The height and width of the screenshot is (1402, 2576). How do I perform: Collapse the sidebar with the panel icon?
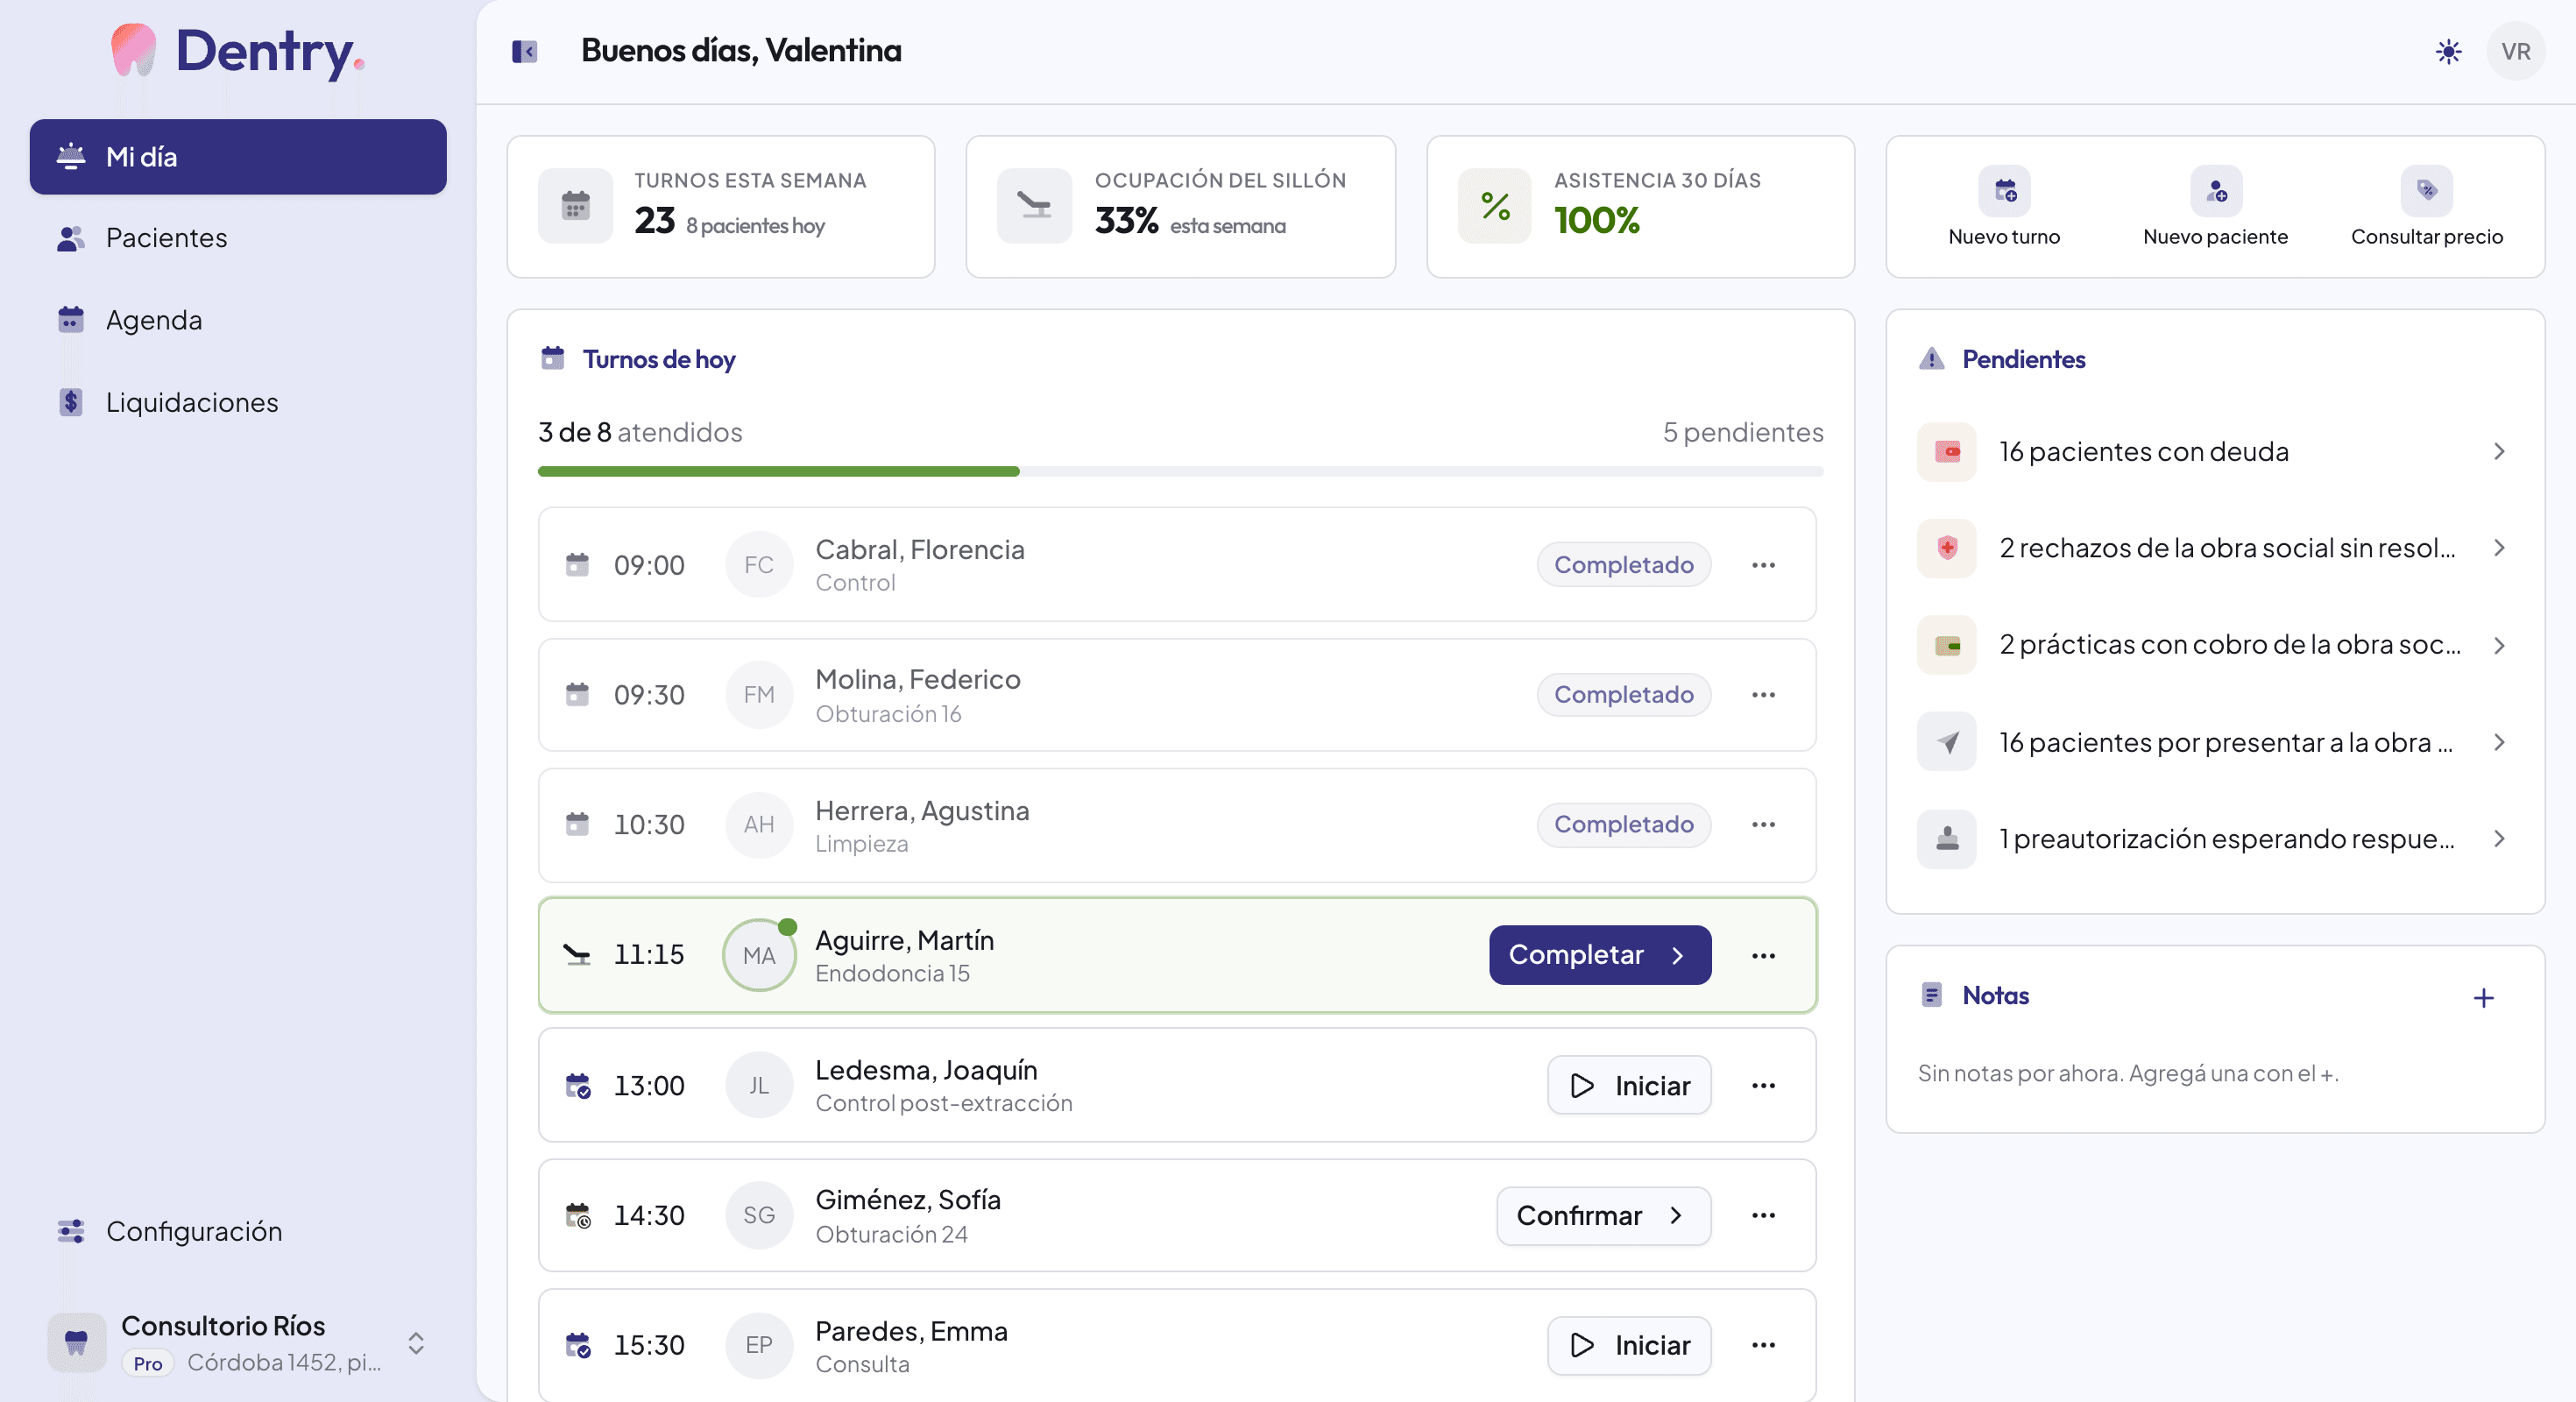[524, 51]
